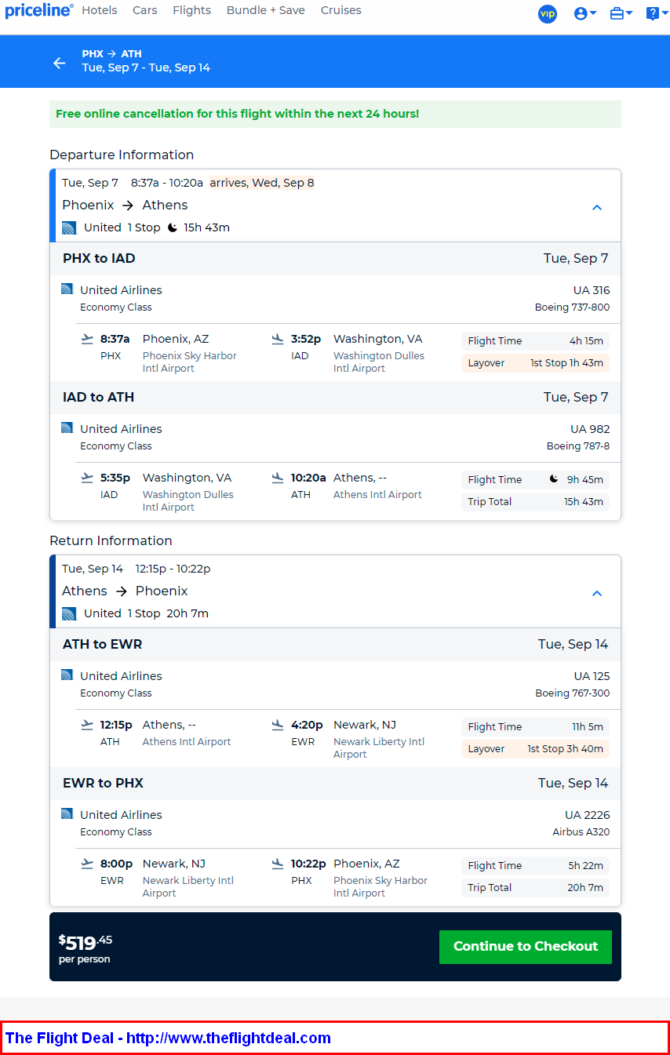
Task: Select flight number UA 125
Action: pyautogui.click(x=592, y=676)
